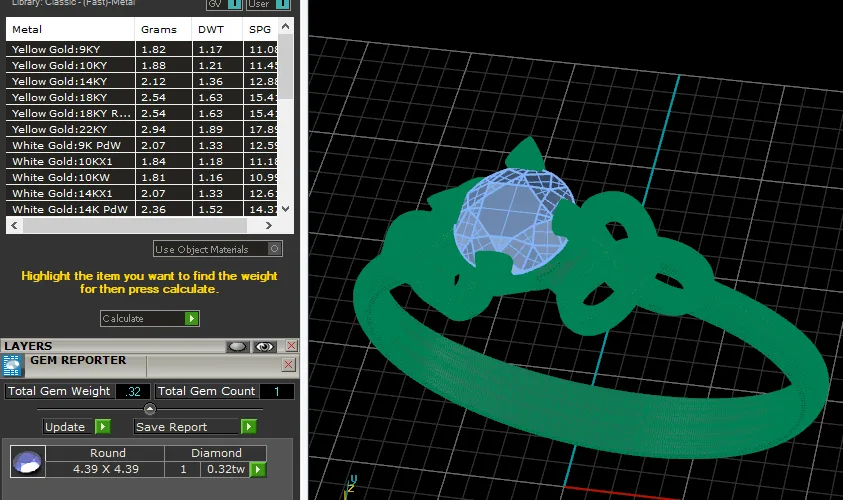
Task: Click the green arrow beside 0.32tw
Action: pos(258,469)
